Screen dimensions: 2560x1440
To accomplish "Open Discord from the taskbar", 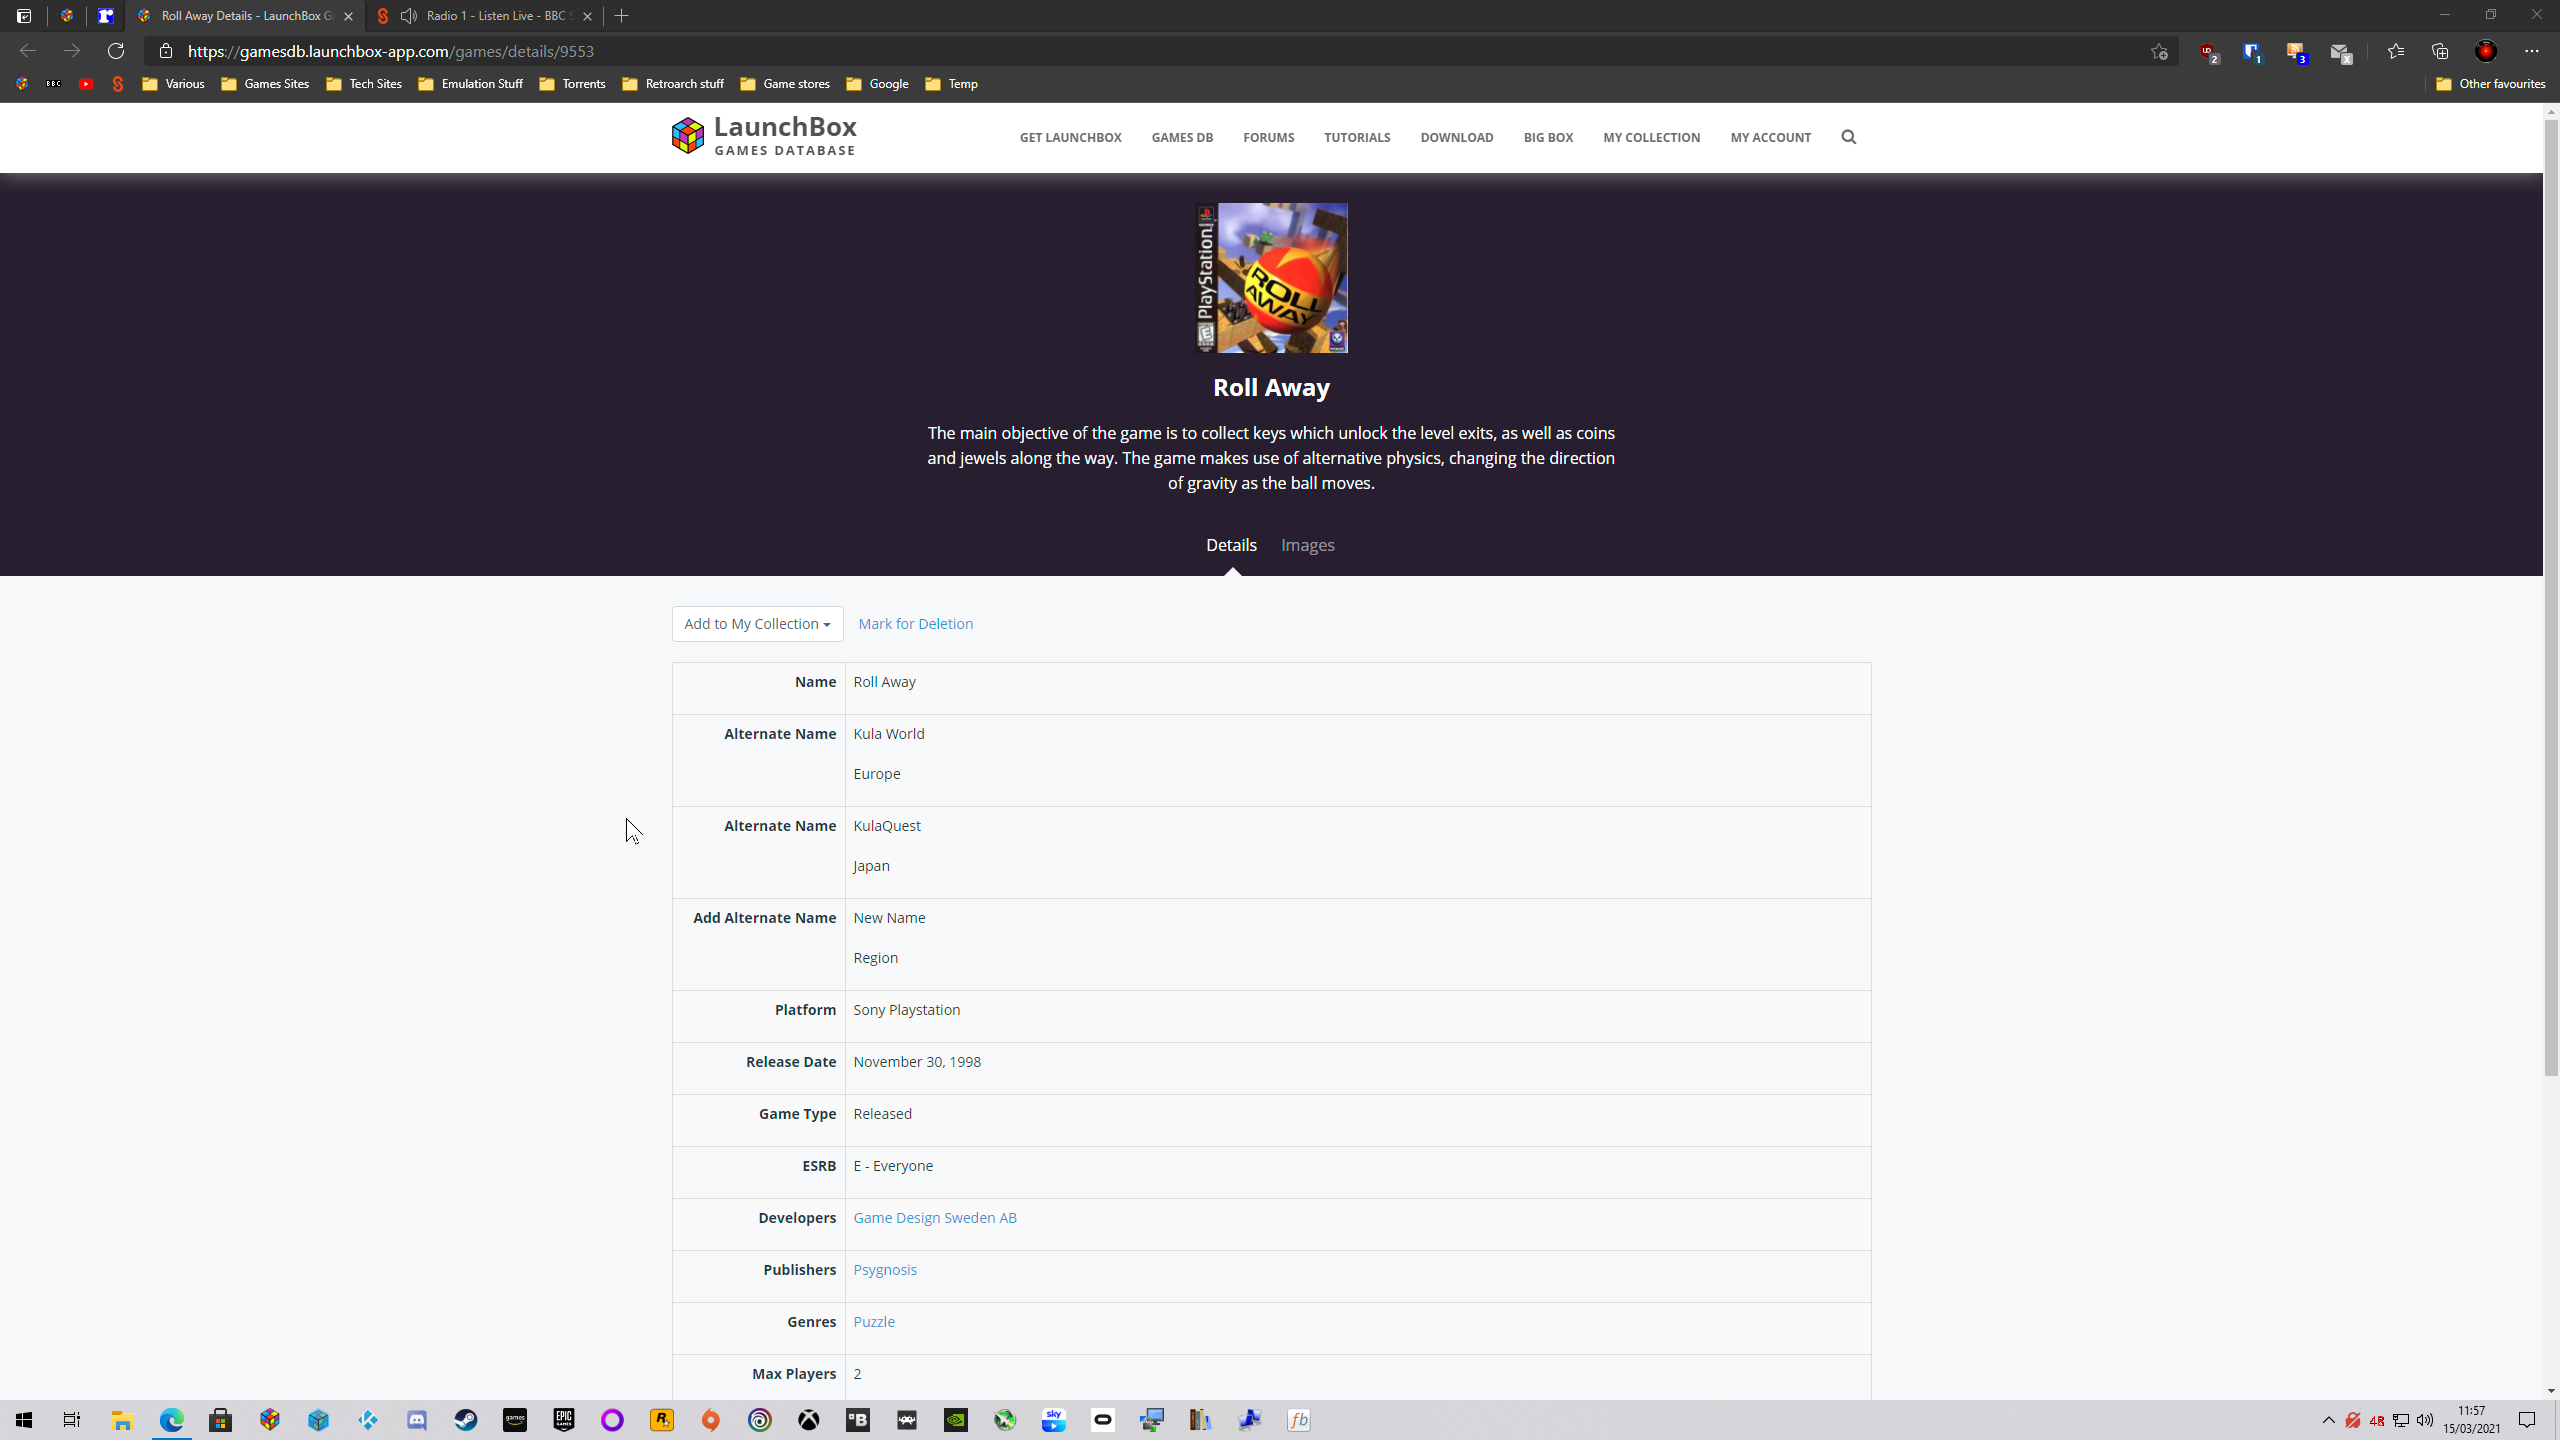I will pos(417,1420).
